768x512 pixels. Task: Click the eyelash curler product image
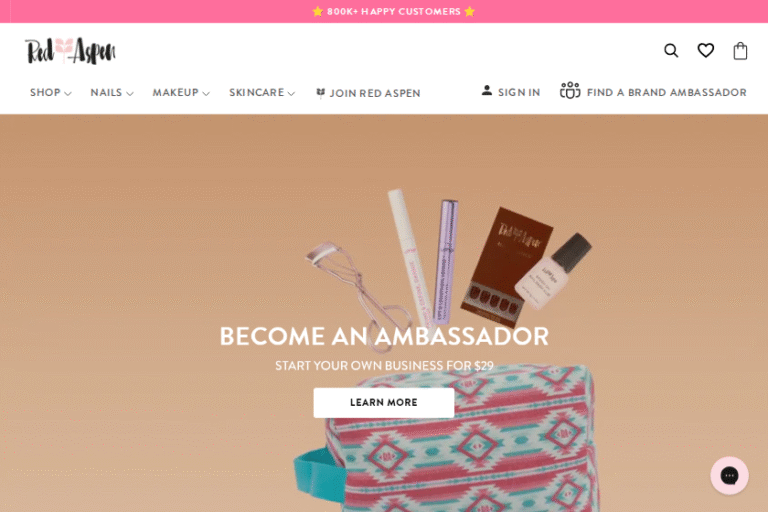click(x=360, y=284)
